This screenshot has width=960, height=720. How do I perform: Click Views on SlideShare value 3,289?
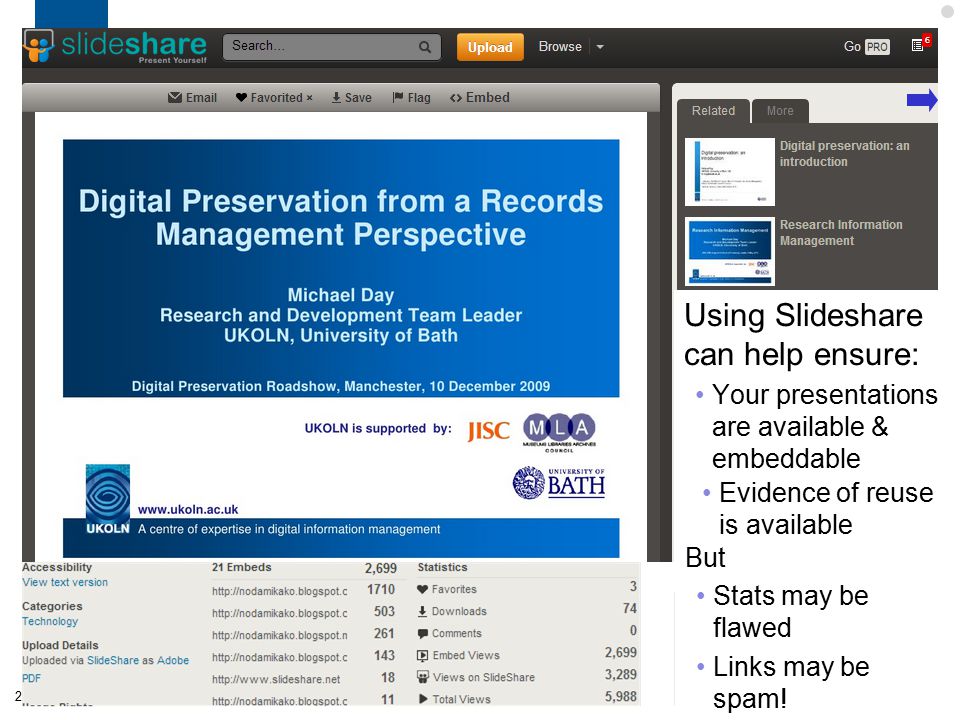(x=621, y=675)
